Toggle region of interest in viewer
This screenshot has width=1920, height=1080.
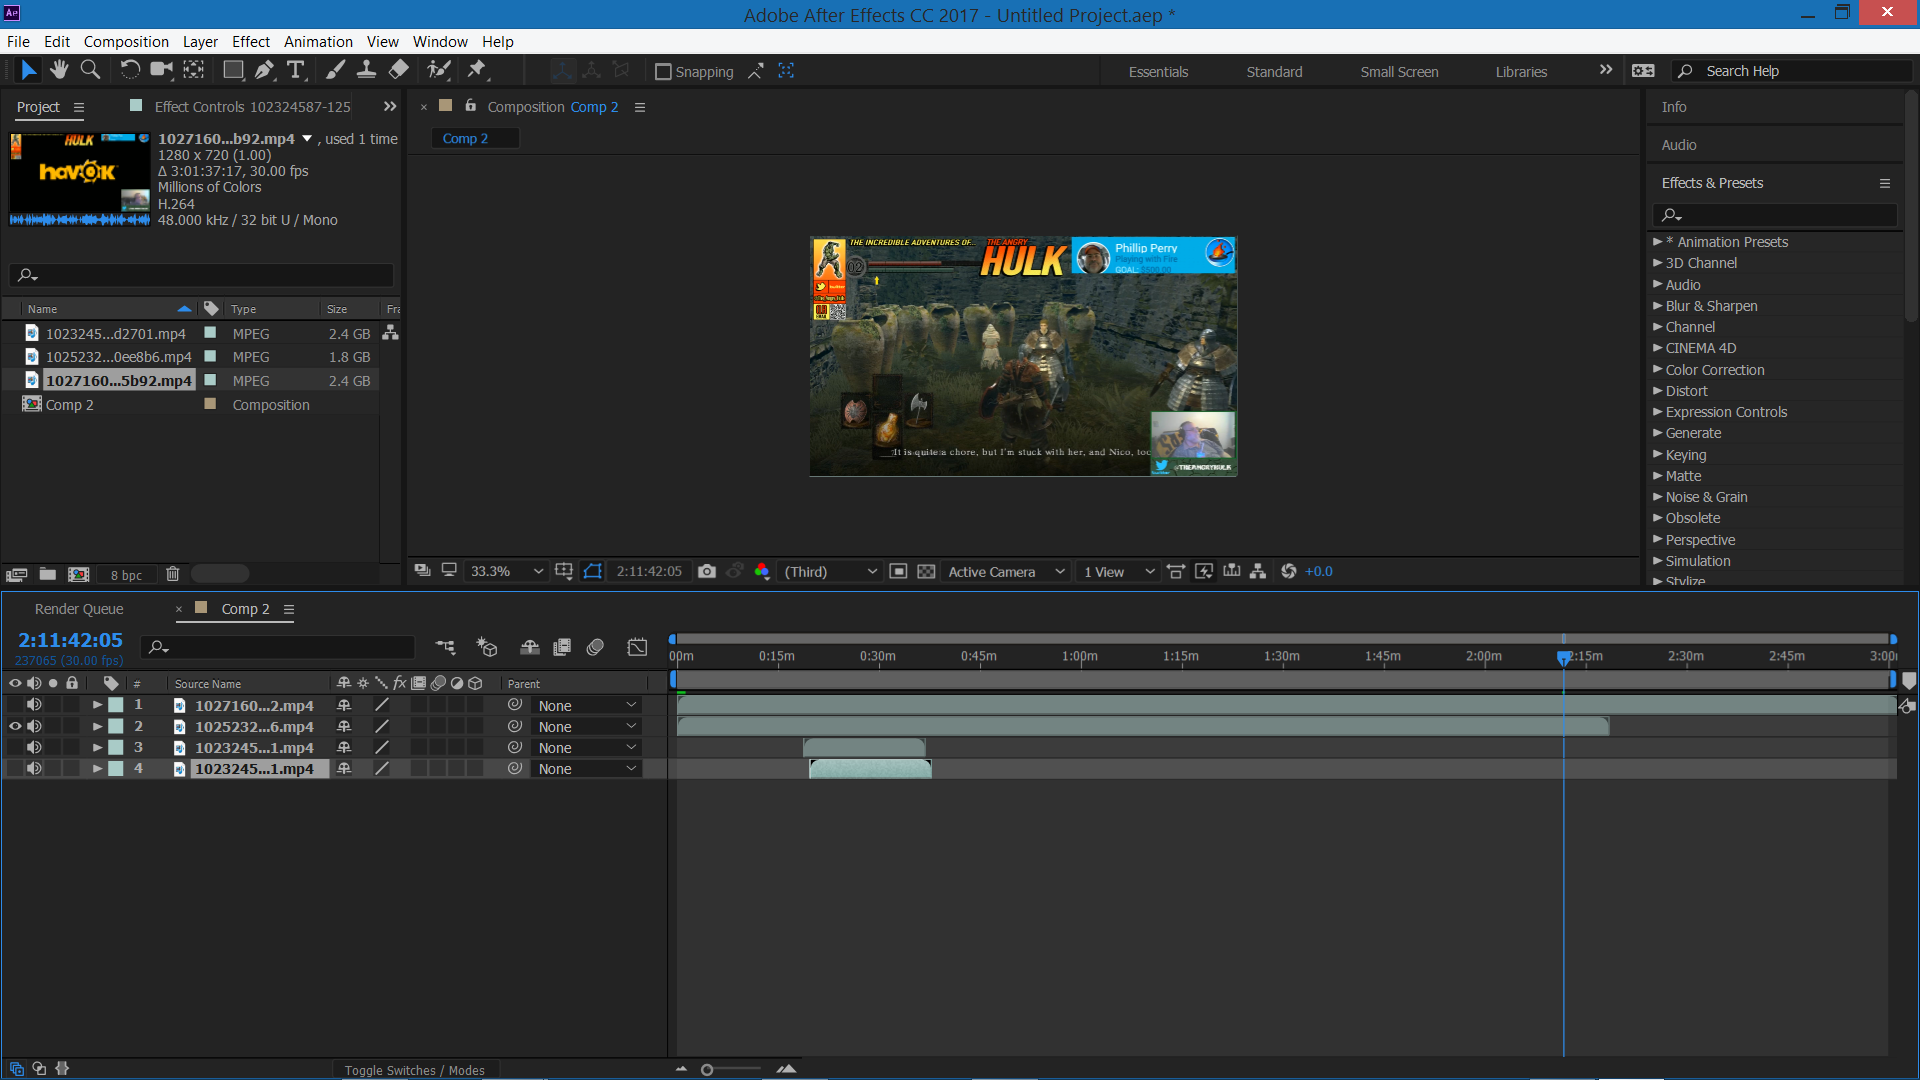[898, 571]
